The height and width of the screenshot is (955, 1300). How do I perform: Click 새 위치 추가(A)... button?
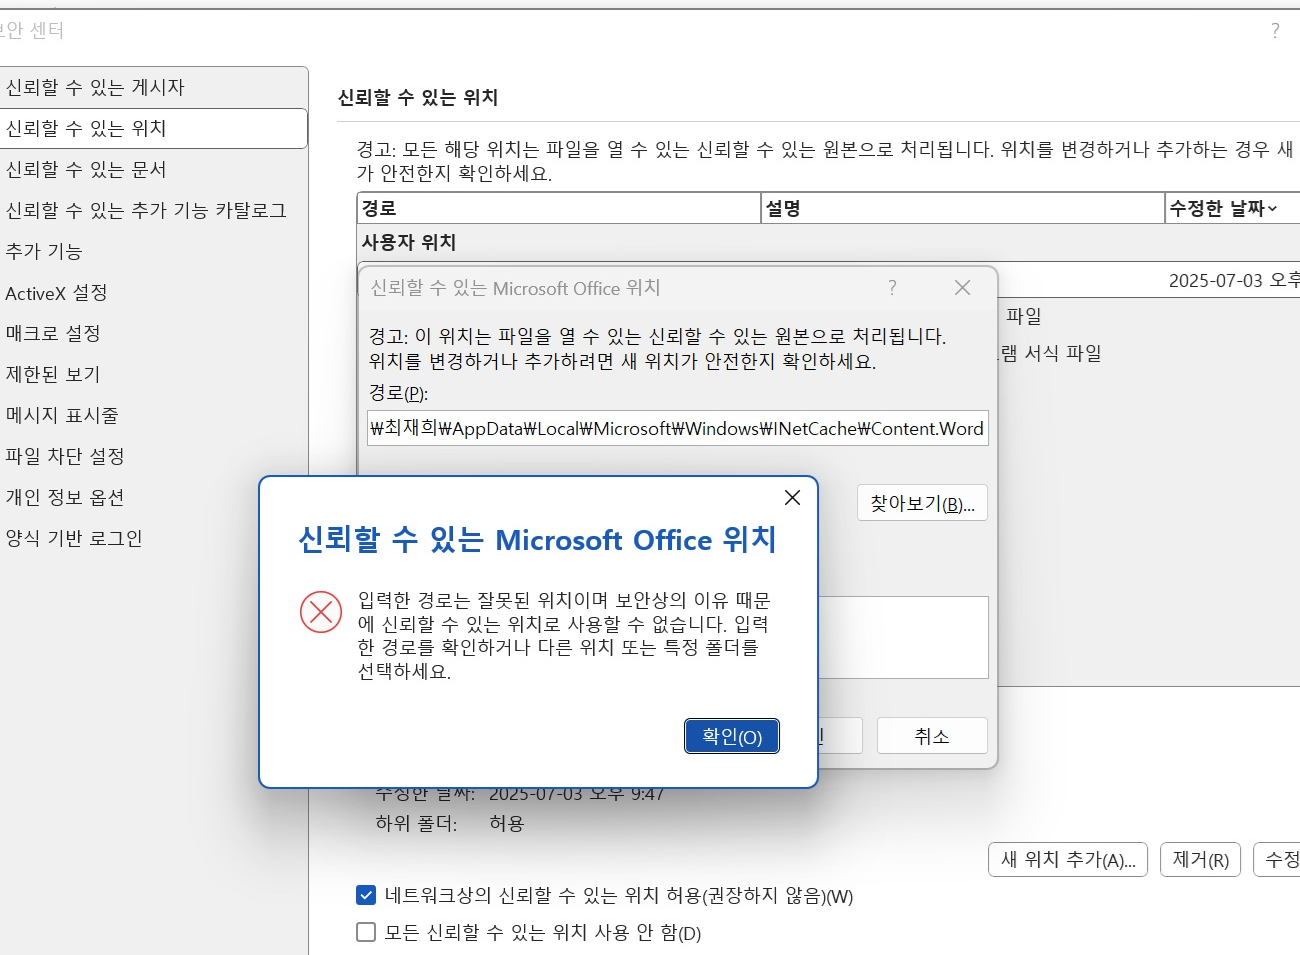coord(1067,860)
